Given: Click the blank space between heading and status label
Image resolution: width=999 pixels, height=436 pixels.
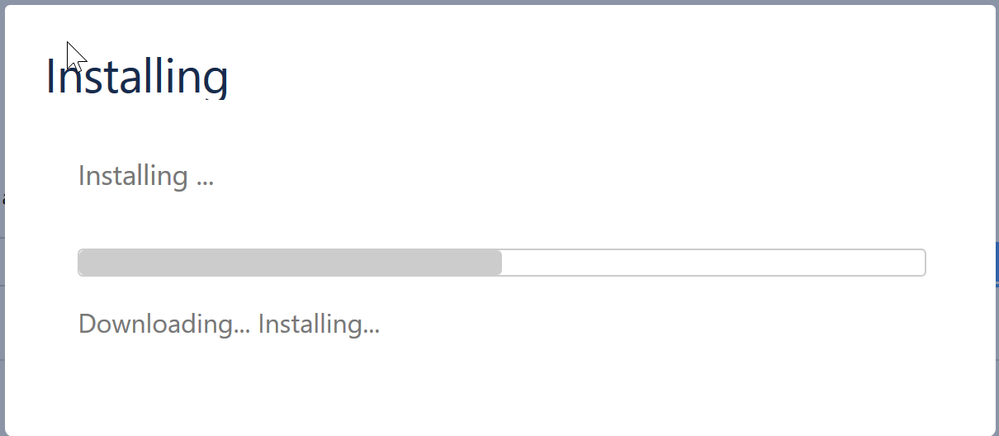Looking at the screenshot, I should [x=500, y=131].
